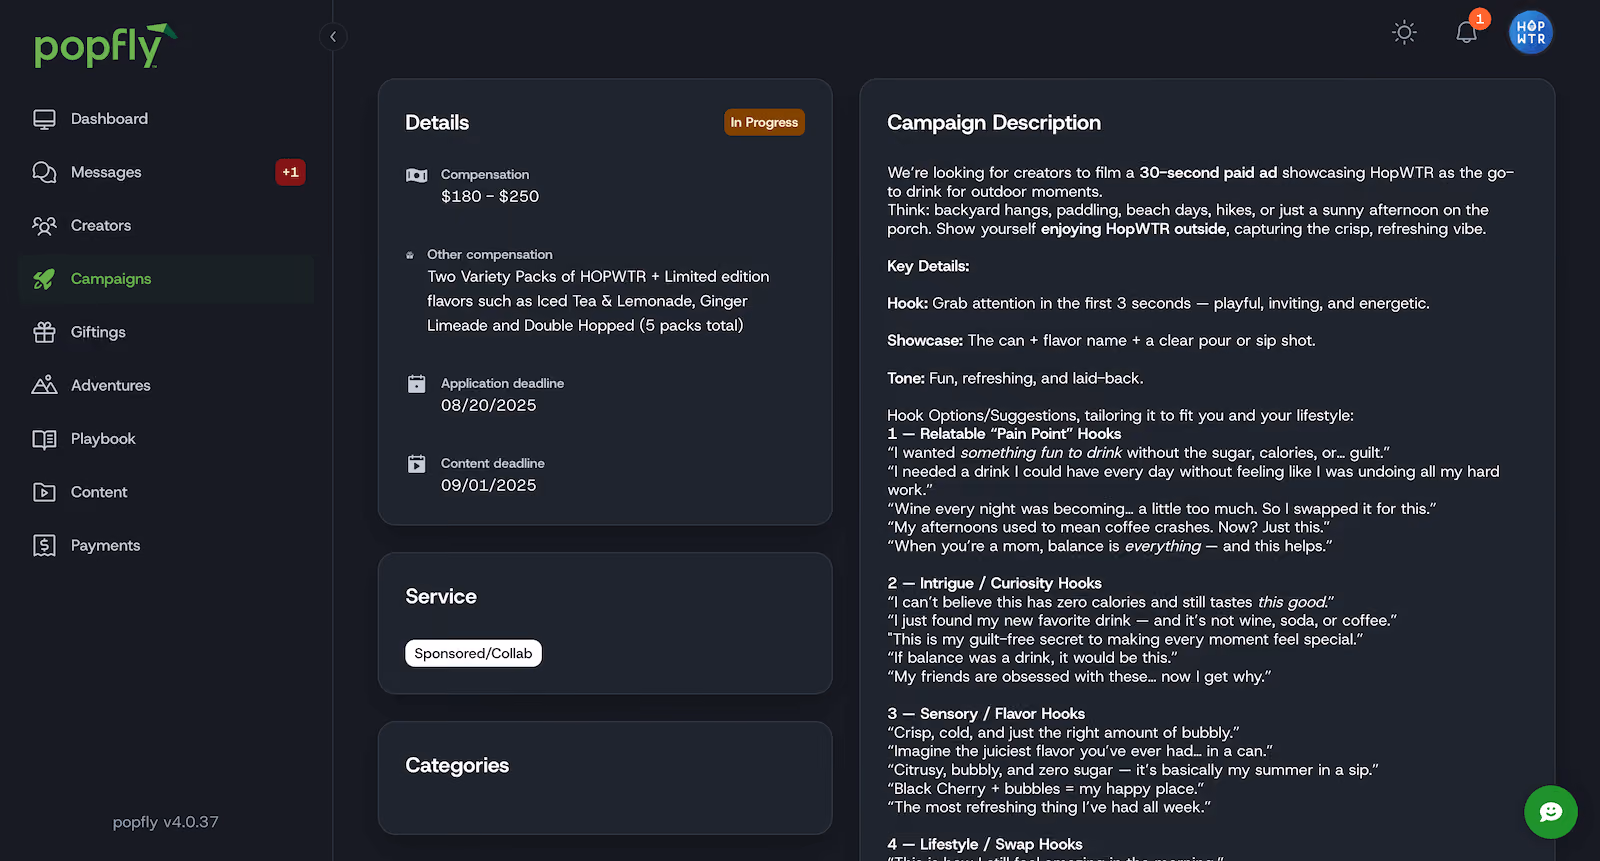Click the Campaigns rocket icon

(44, 279)
